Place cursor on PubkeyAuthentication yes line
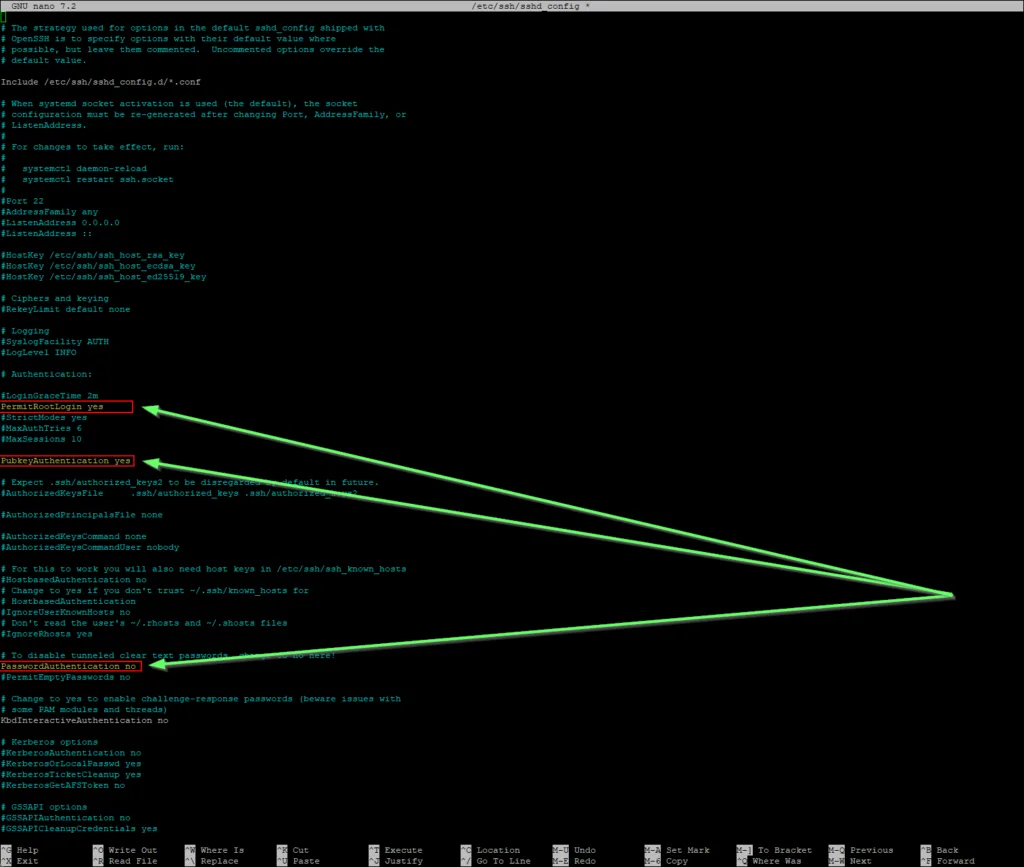 66,461
